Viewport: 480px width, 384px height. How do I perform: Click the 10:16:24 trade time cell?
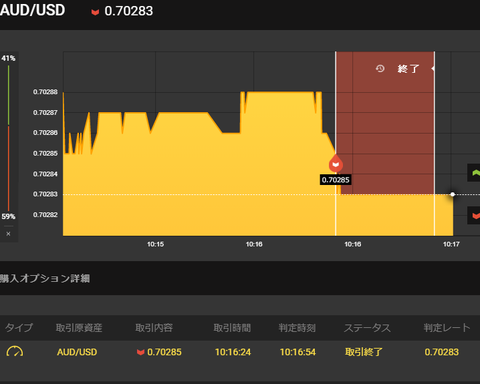[x=233, y=352]
